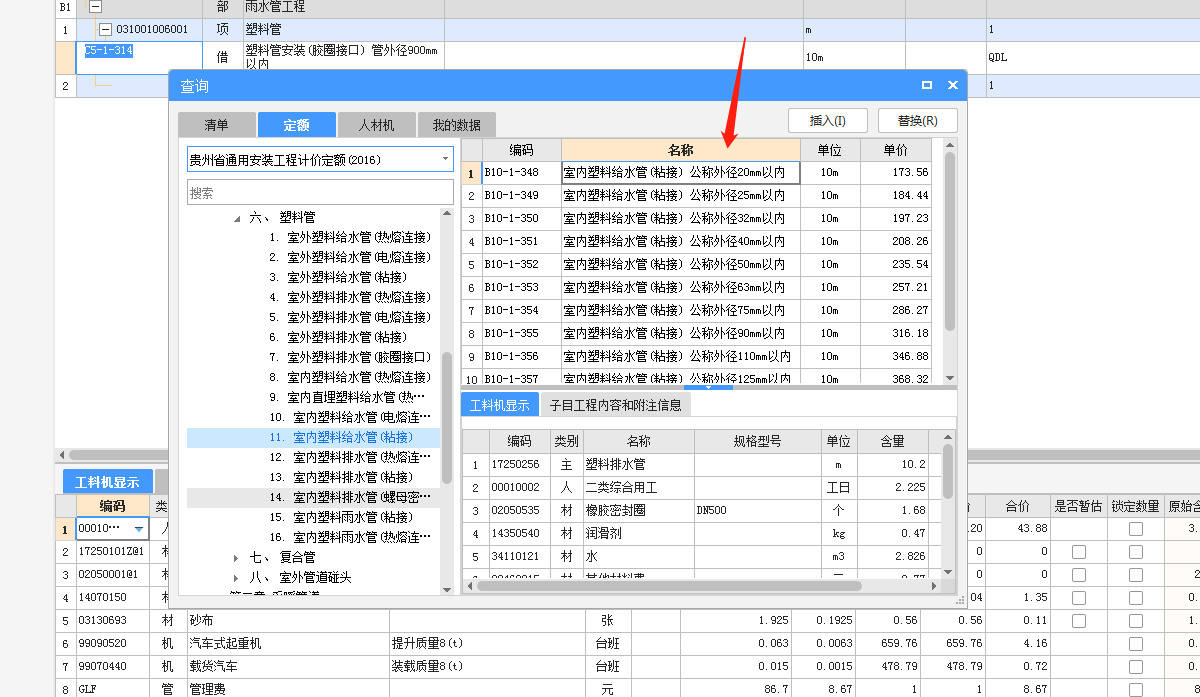The width and height of the screenshot is (1200, 697).
Task: Select 润滑剂 material row
Action: [x=700, y=533]
